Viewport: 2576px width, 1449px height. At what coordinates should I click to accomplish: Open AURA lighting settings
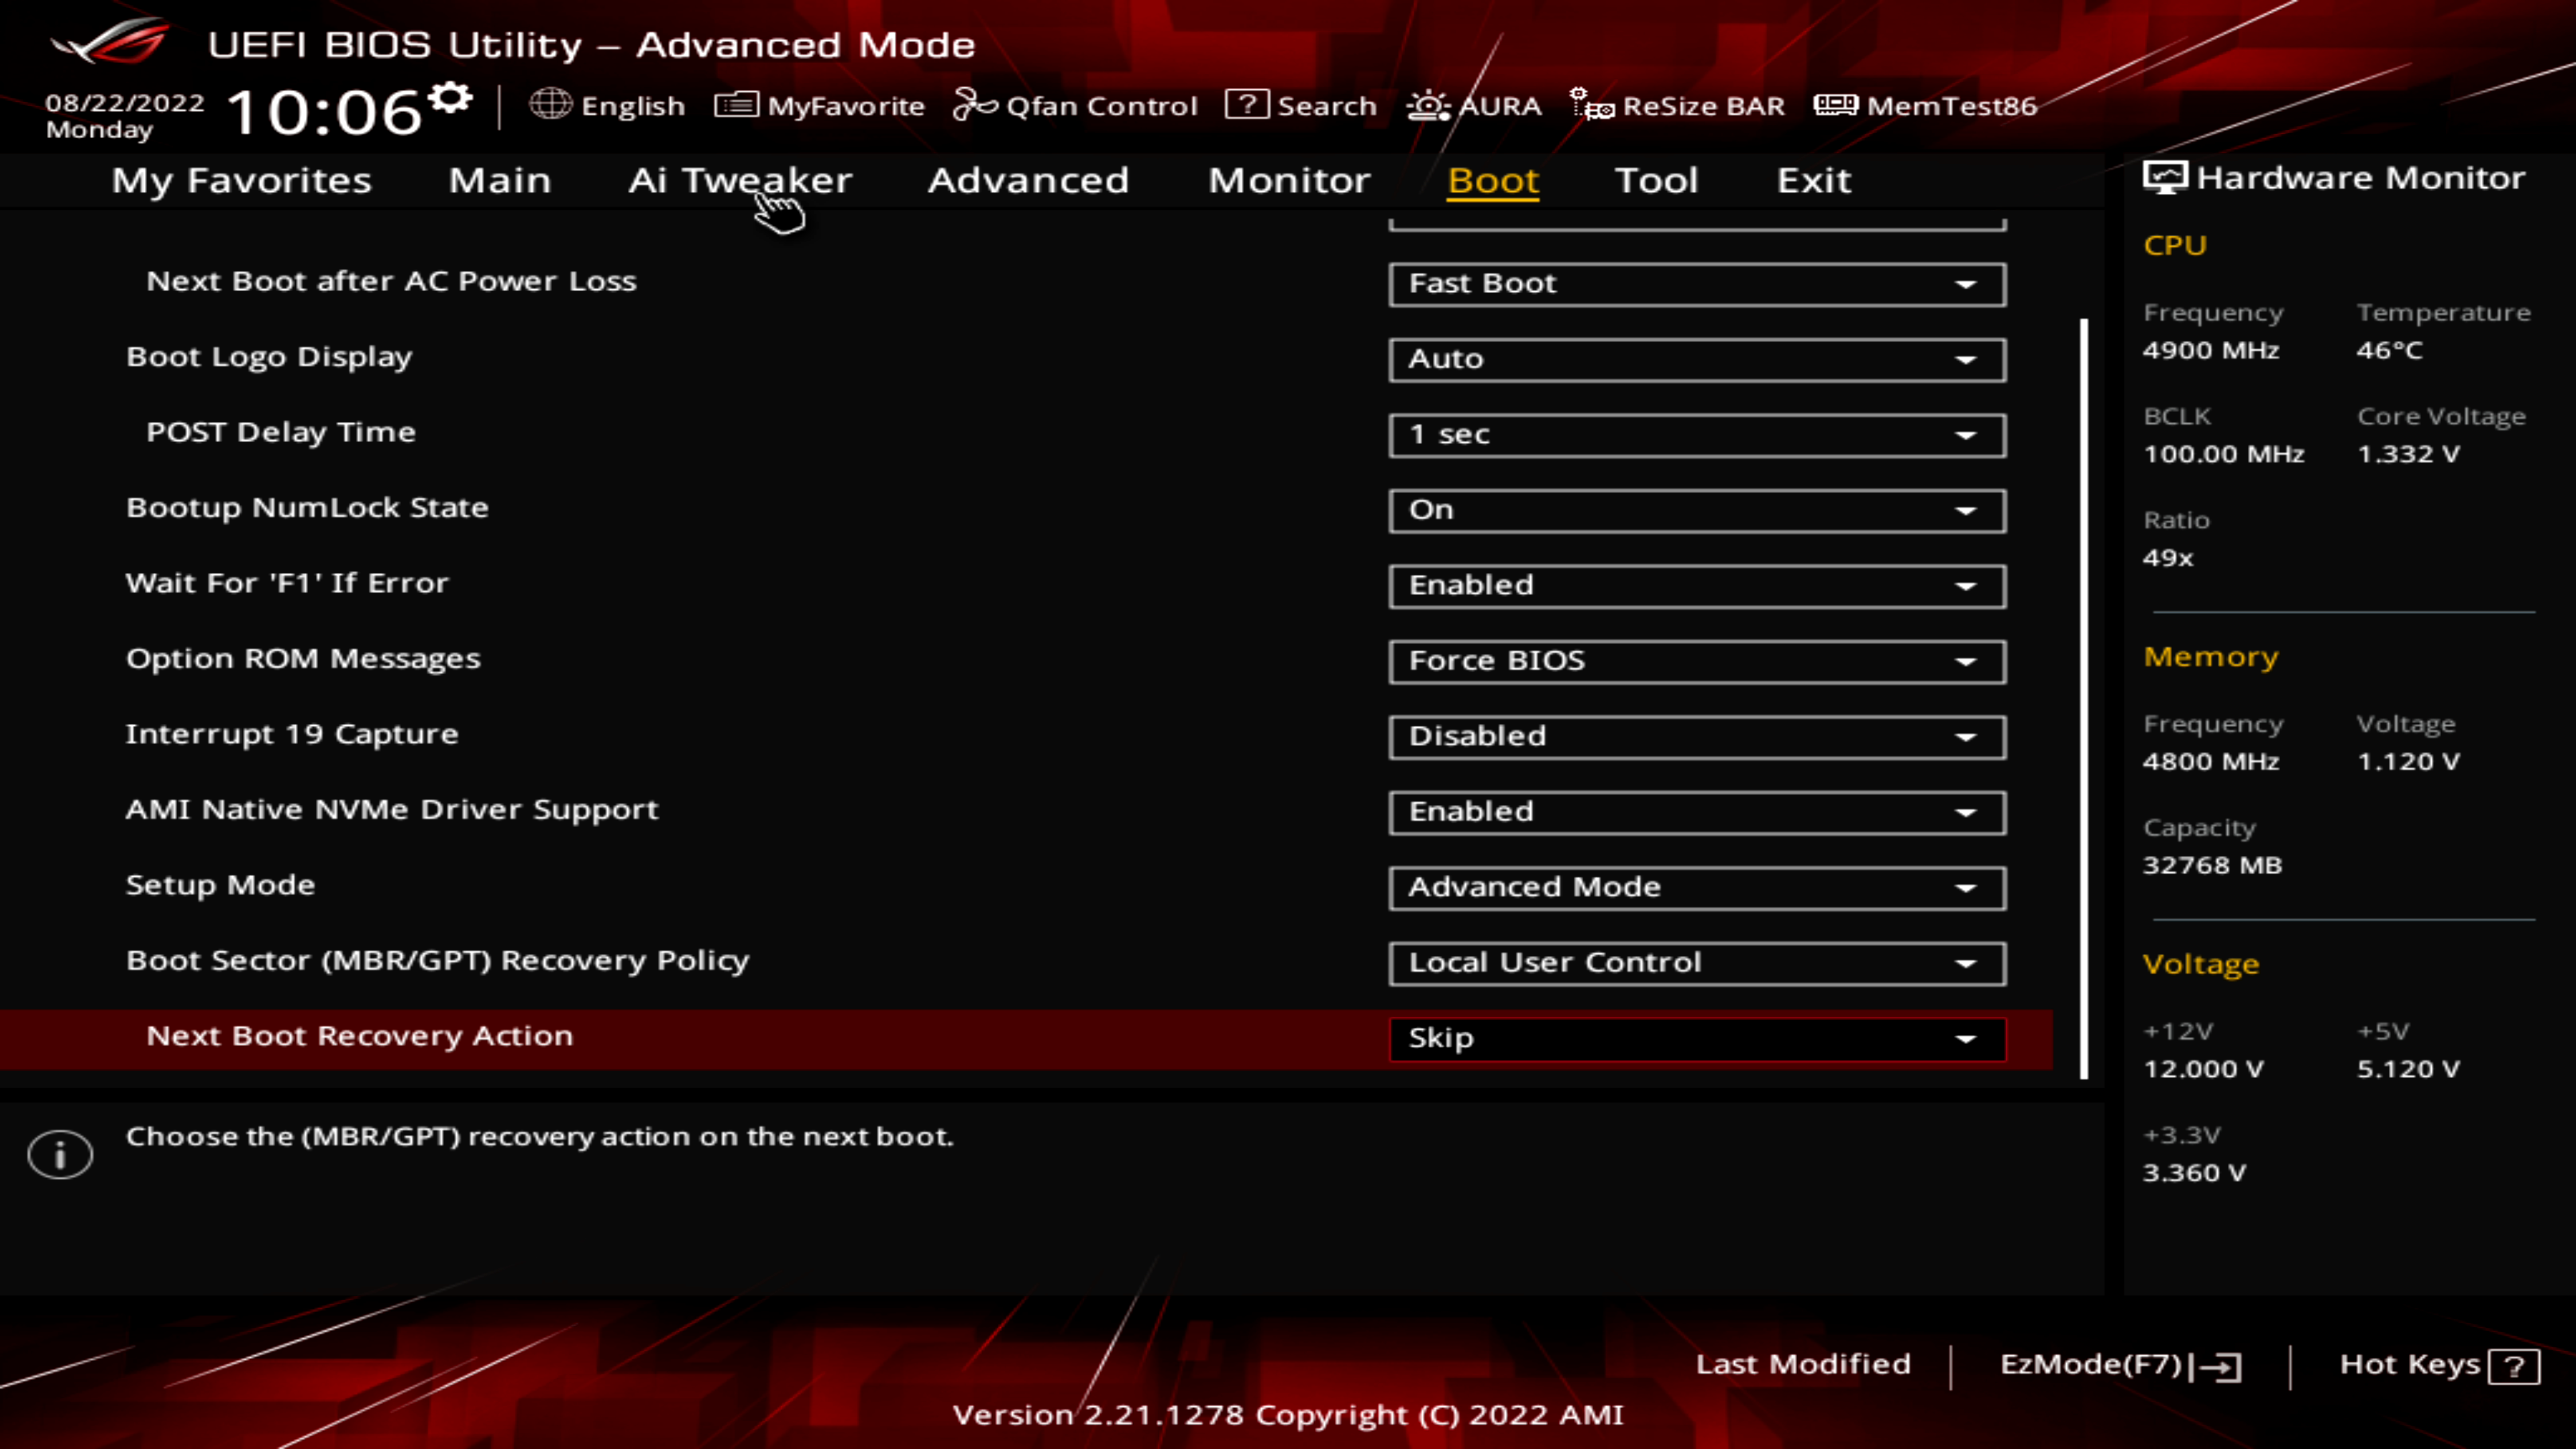[x=1476, y=105]
